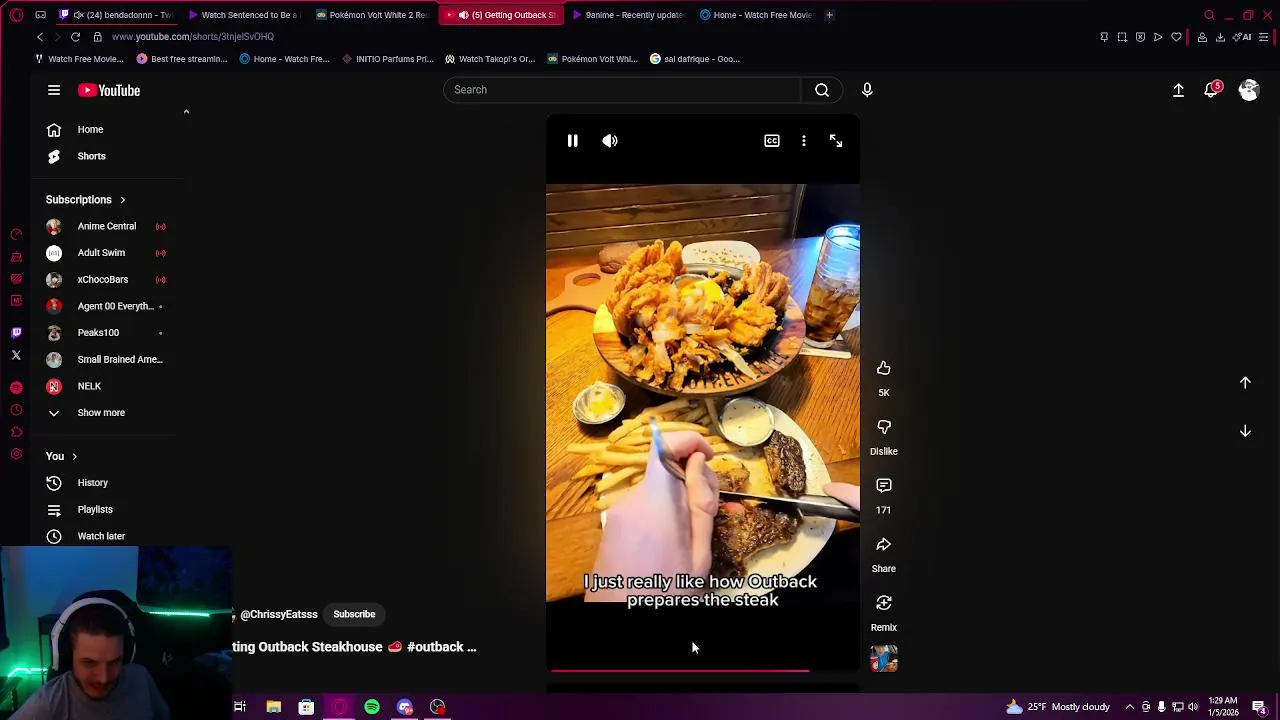
Task: Open the Anime Central subscription
Action: pos(108,226)
